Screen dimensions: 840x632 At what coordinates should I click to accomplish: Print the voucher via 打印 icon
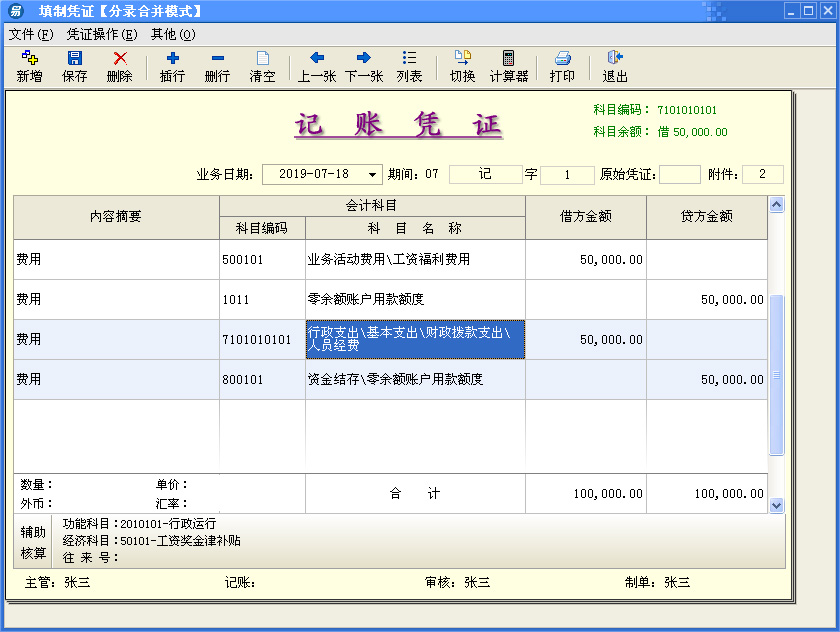point(562,66)
